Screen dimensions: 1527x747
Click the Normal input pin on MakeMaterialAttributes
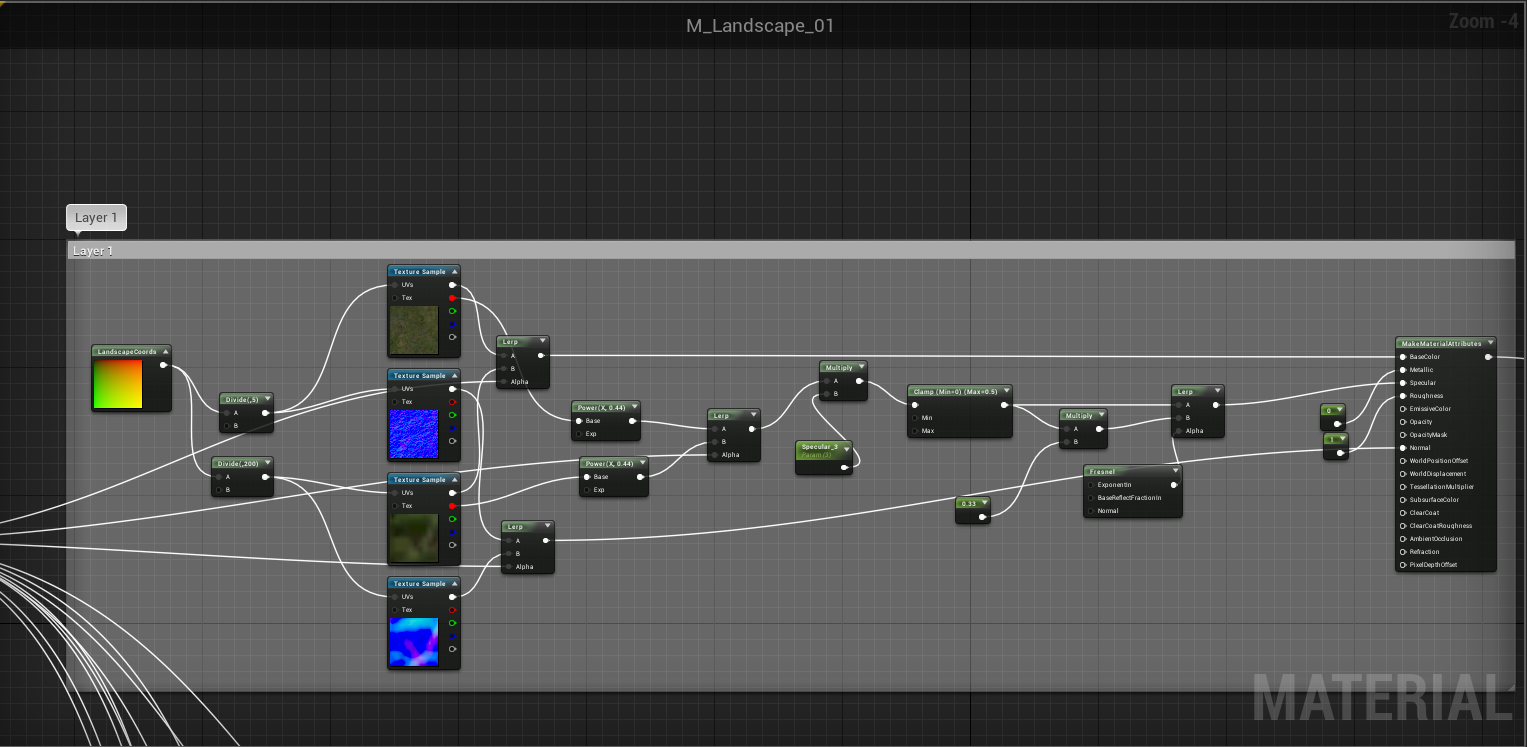pyautogui.click(x=1400, y=447)
